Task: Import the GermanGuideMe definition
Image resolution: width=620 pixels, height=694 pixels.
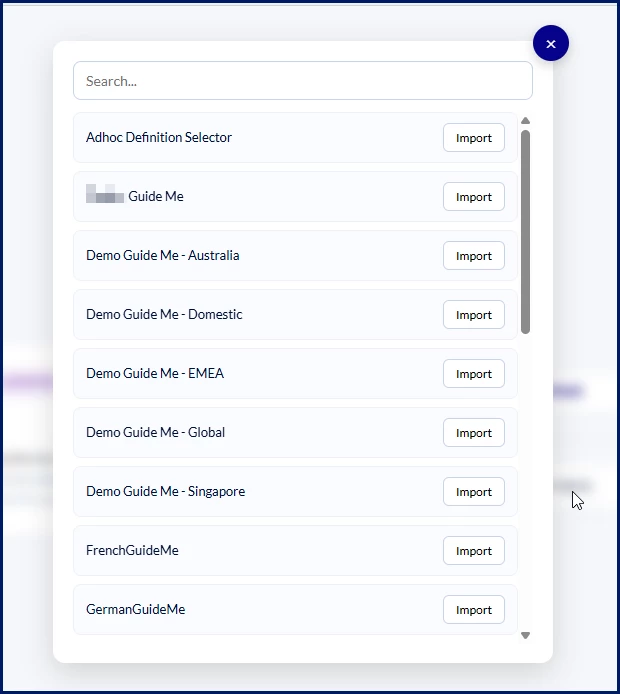Action: tap(474, 609)
